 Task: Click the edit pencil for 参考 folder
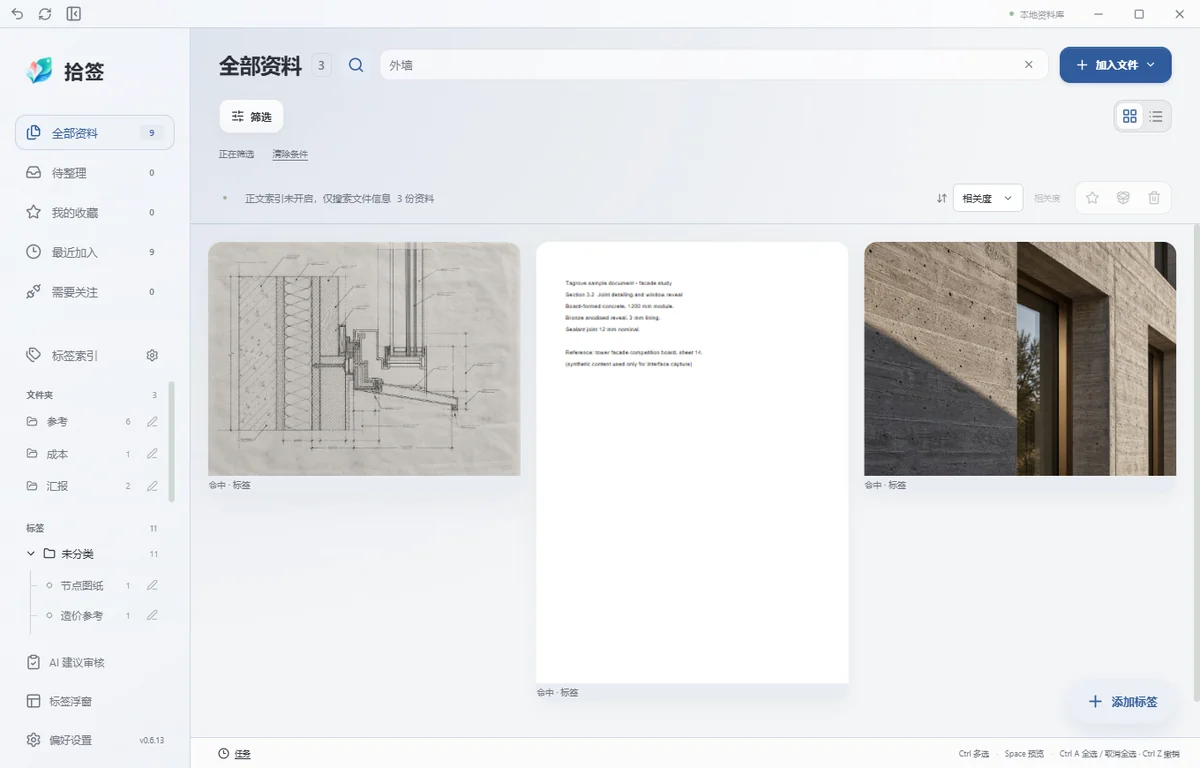click(x=152, y=422)
